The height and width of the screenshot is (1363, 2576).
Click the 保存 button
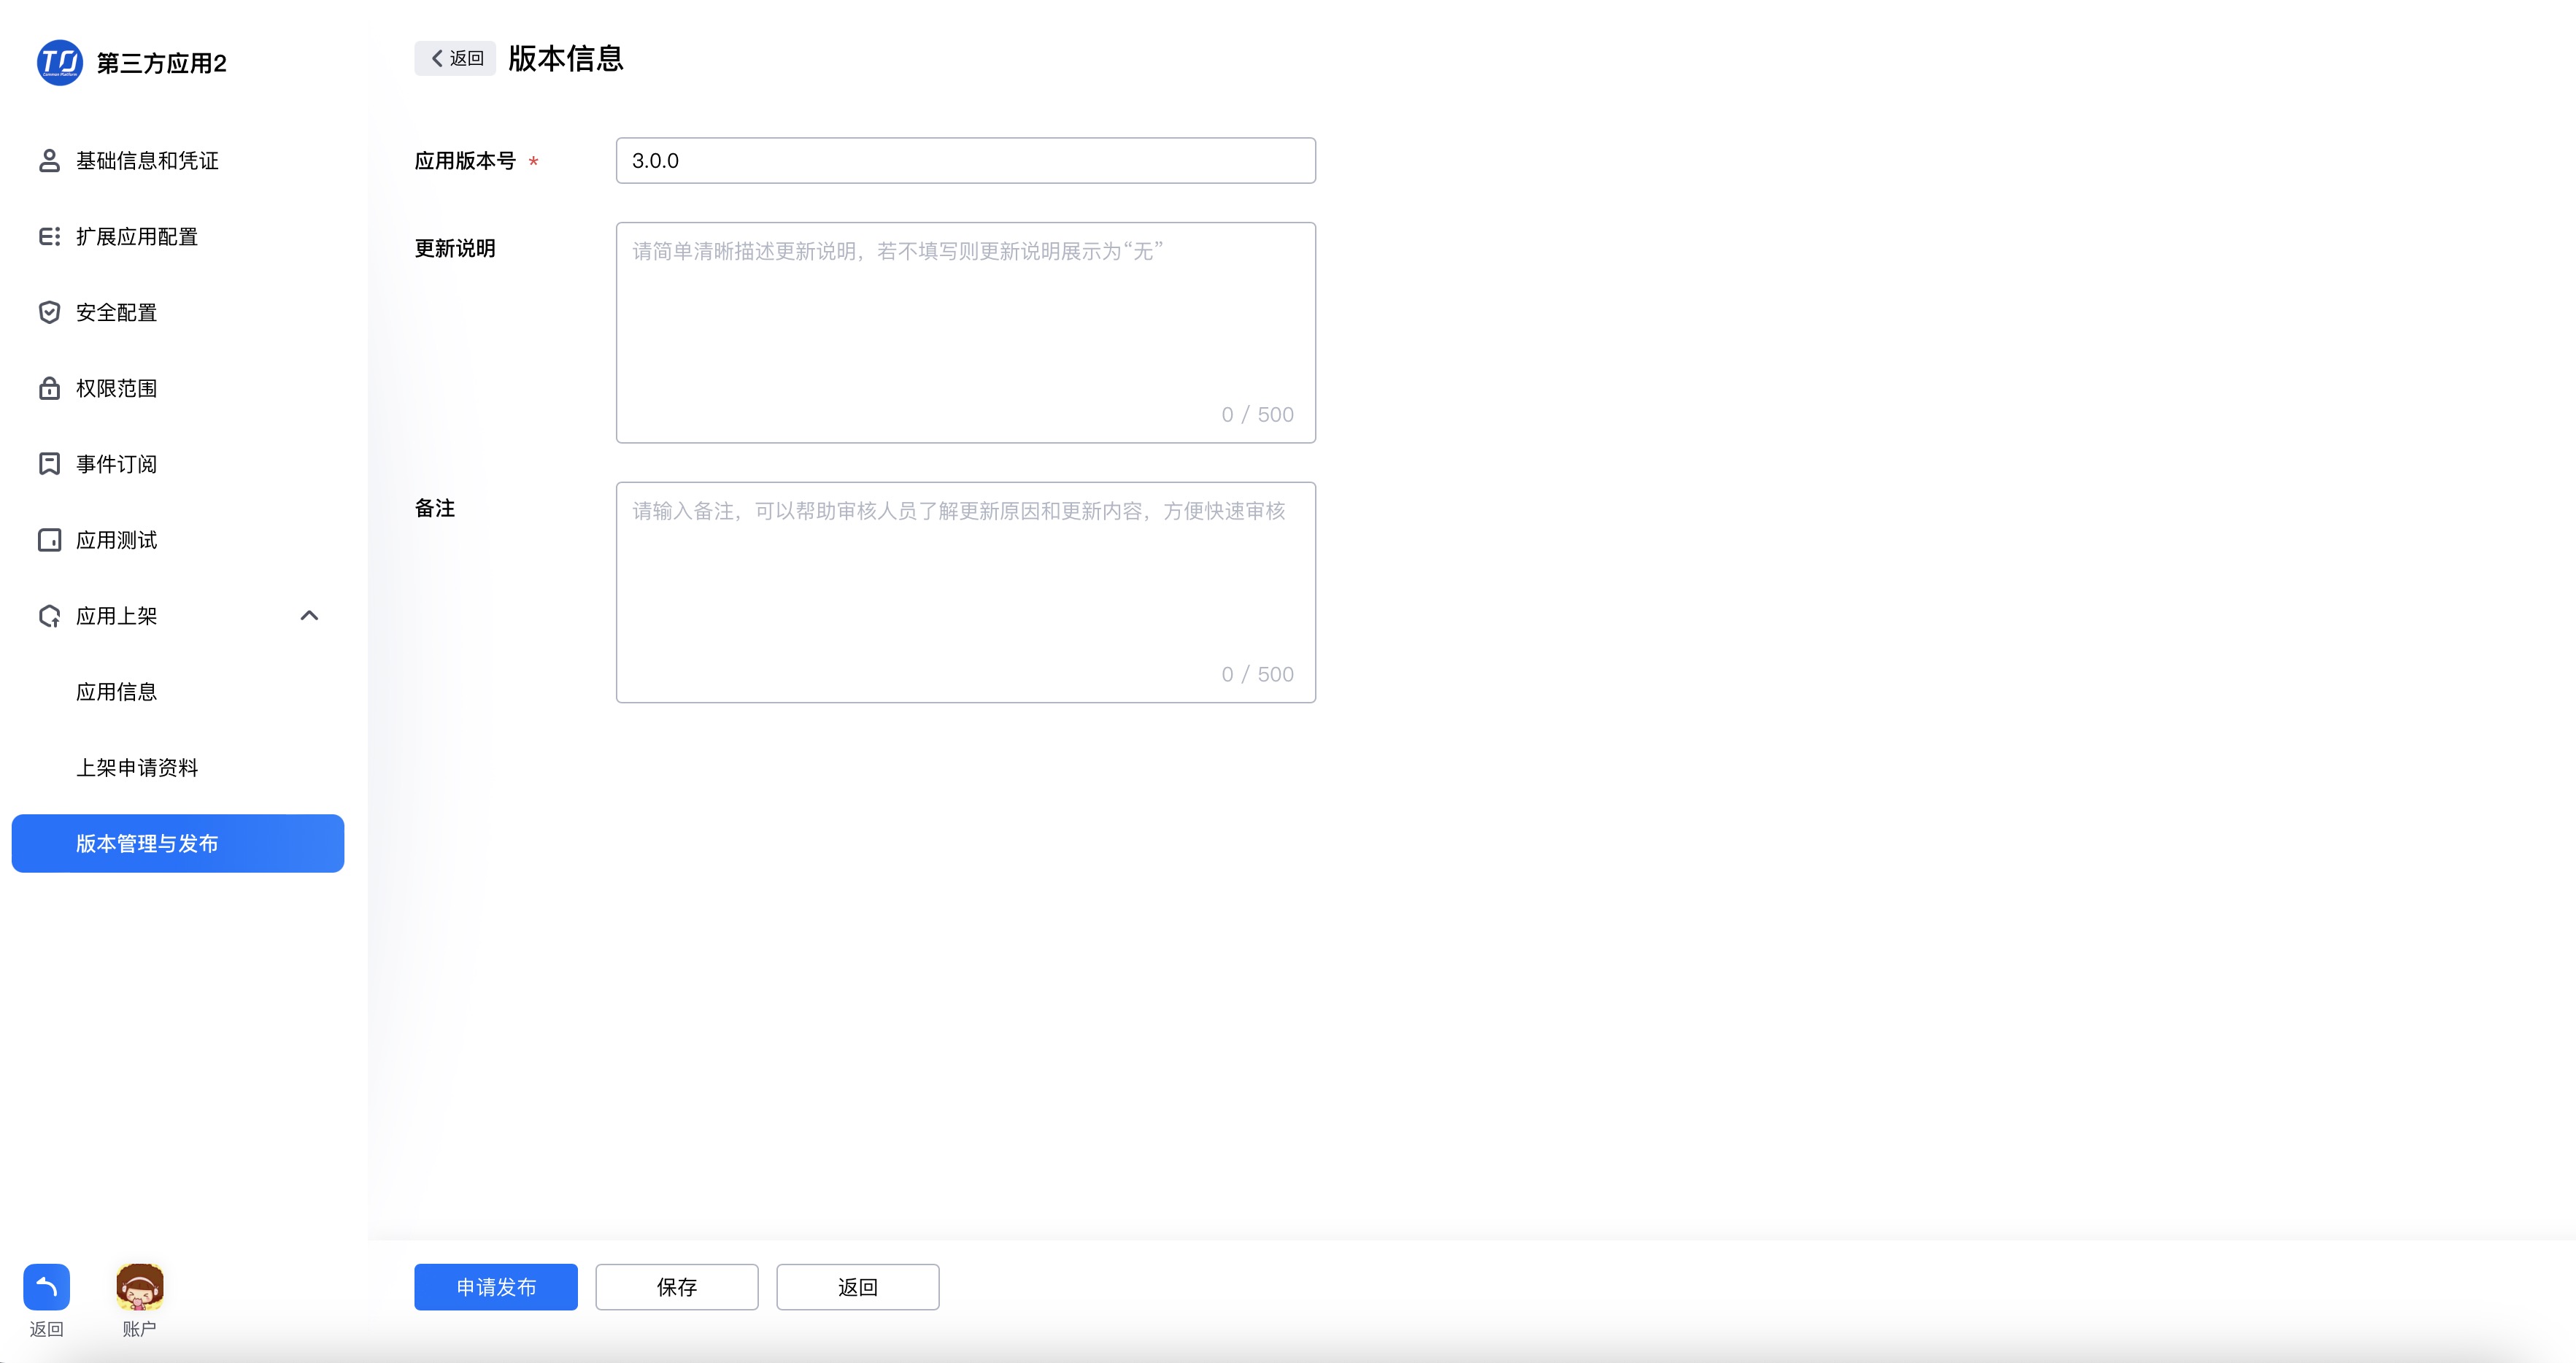point(677,1287)
